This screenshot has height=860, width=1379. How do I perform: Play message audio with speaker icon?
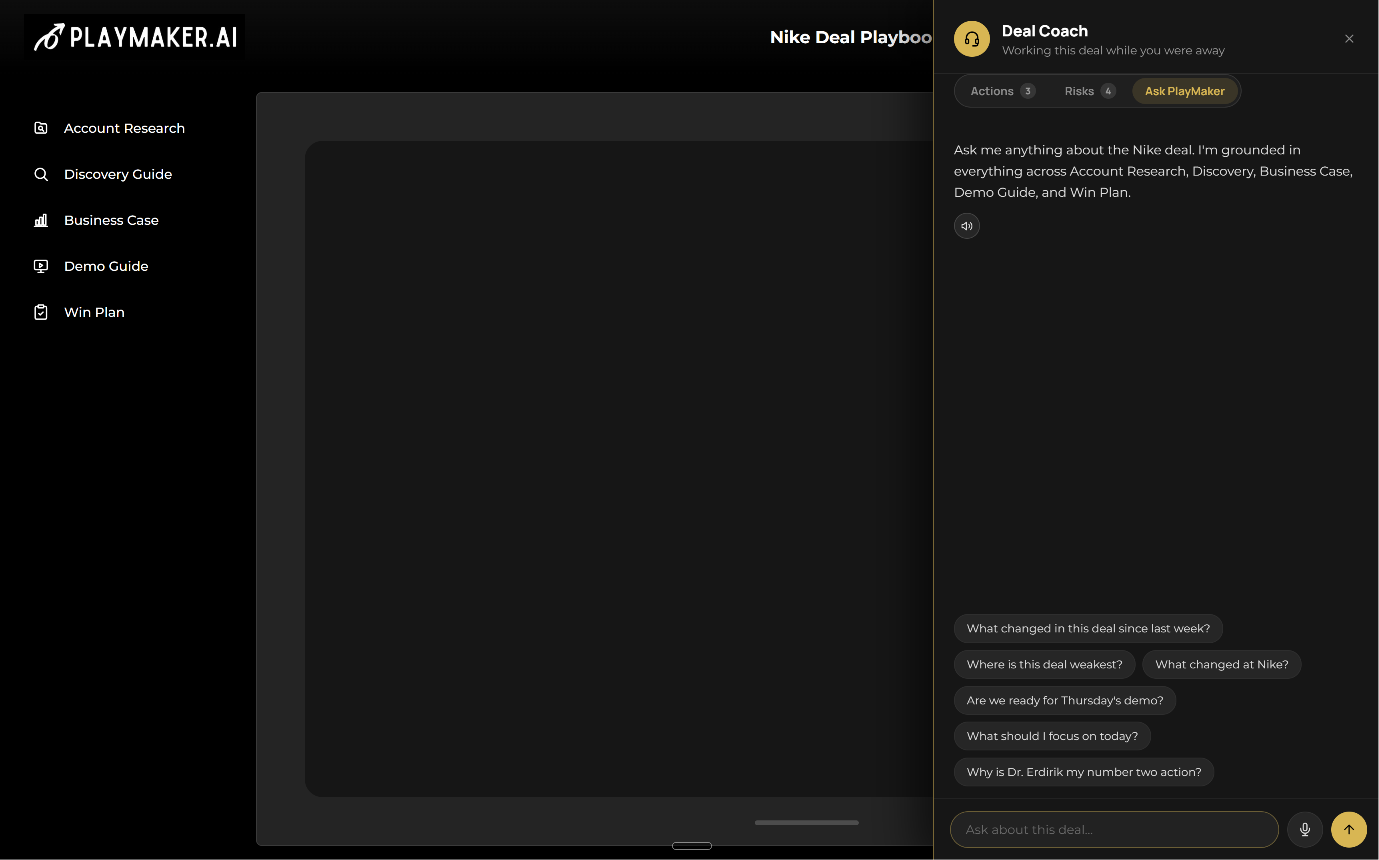coord(967,226)
